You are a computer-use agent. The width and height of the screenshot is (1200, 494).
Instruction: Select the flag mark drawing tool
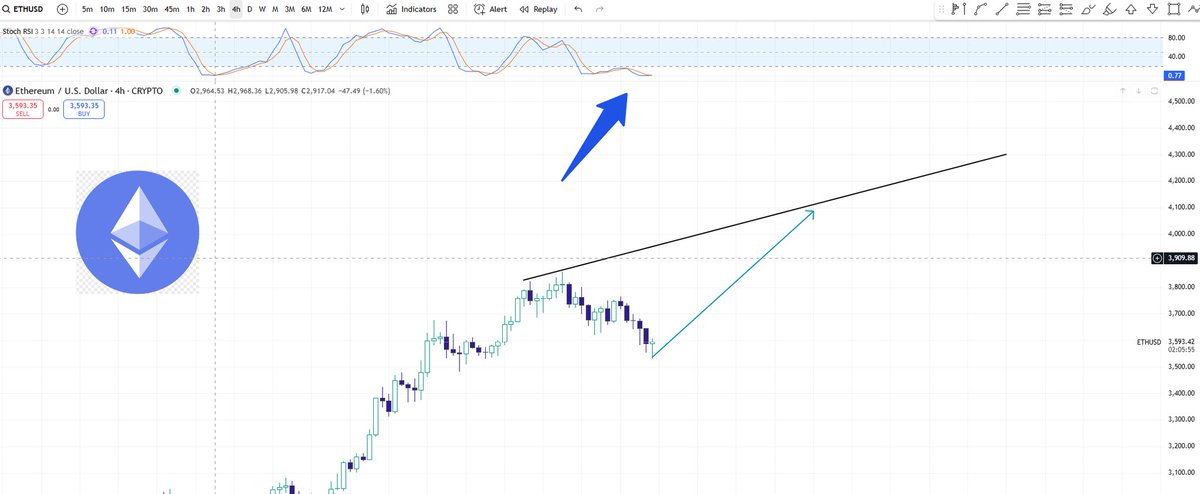956,9
